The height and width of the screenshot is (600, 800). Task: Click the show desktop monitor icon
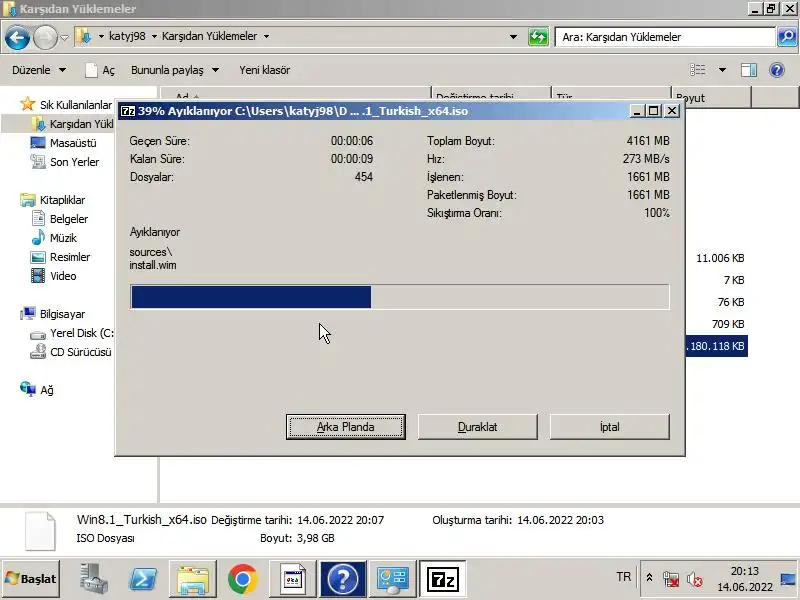click(789, 579)
